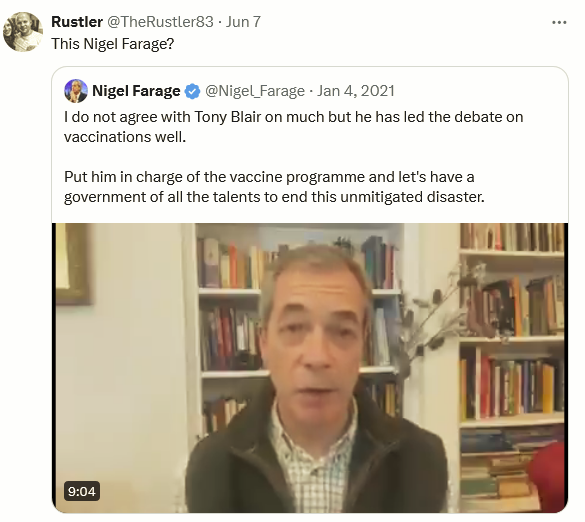Click the framed picture in the video's corner
The image size is (585, 522).
click(x=73, y=263)
